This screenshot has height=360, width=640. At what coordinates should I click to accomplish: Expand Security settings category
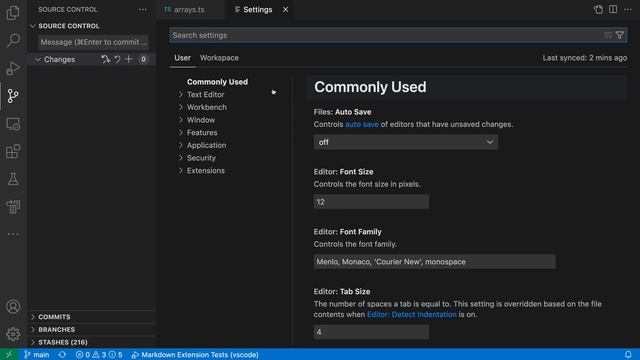[201, 158]
